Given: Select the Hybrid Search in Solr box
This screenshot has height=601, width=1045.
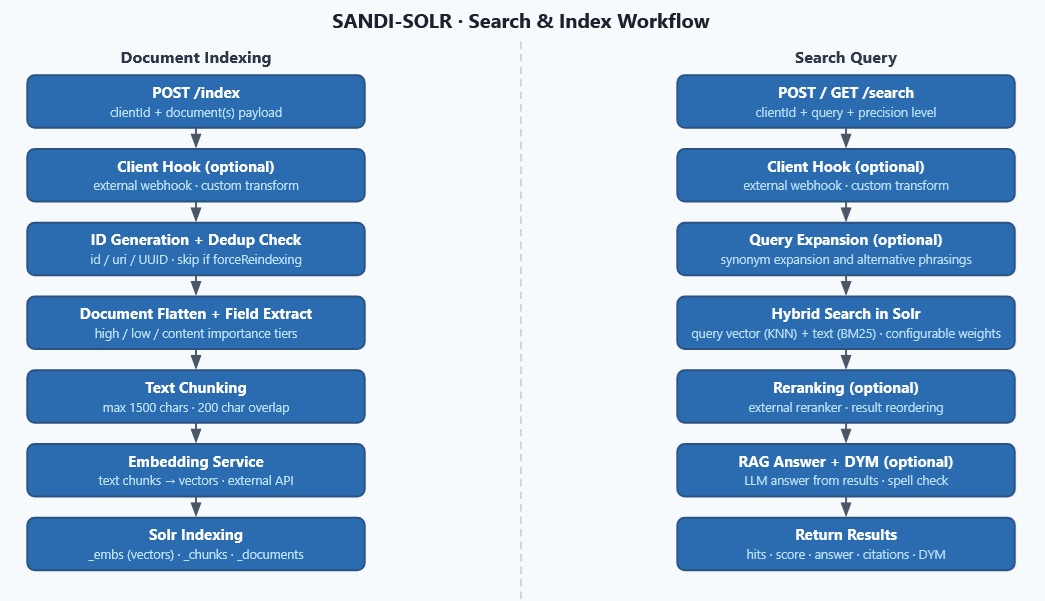Looking at the screenshot, I should click(846, 322).
